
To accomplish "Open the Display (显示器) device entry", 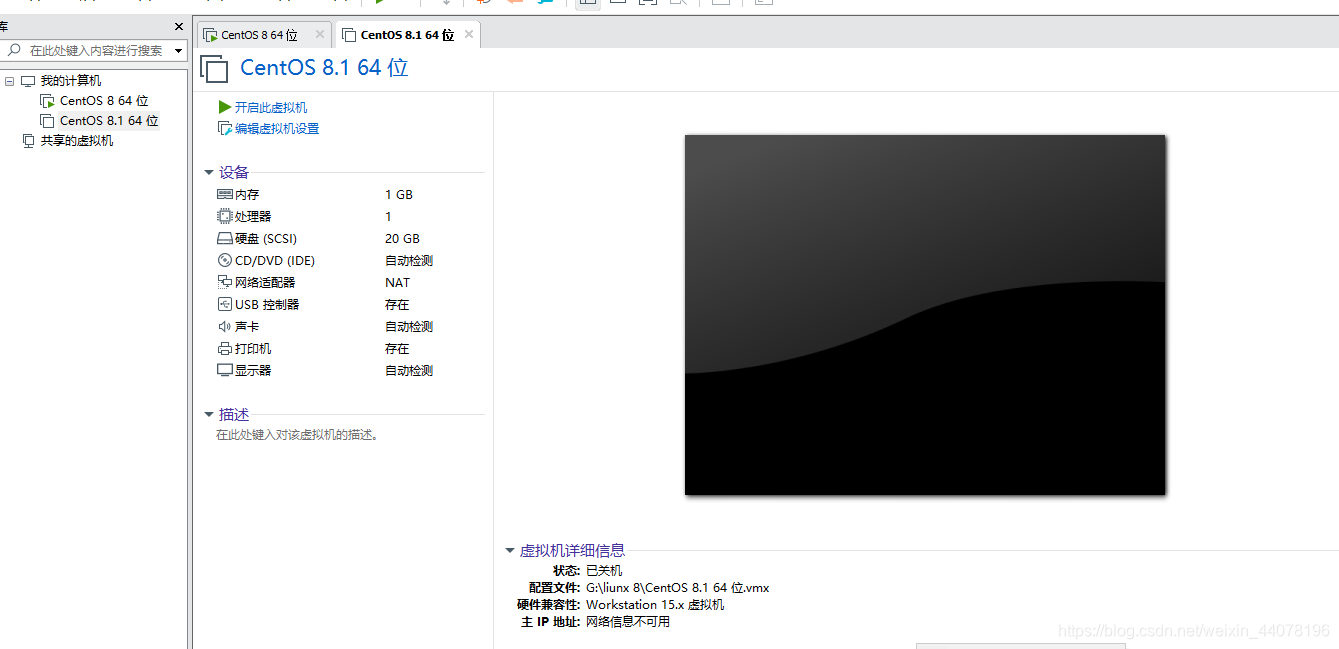I will coord(244,371).
